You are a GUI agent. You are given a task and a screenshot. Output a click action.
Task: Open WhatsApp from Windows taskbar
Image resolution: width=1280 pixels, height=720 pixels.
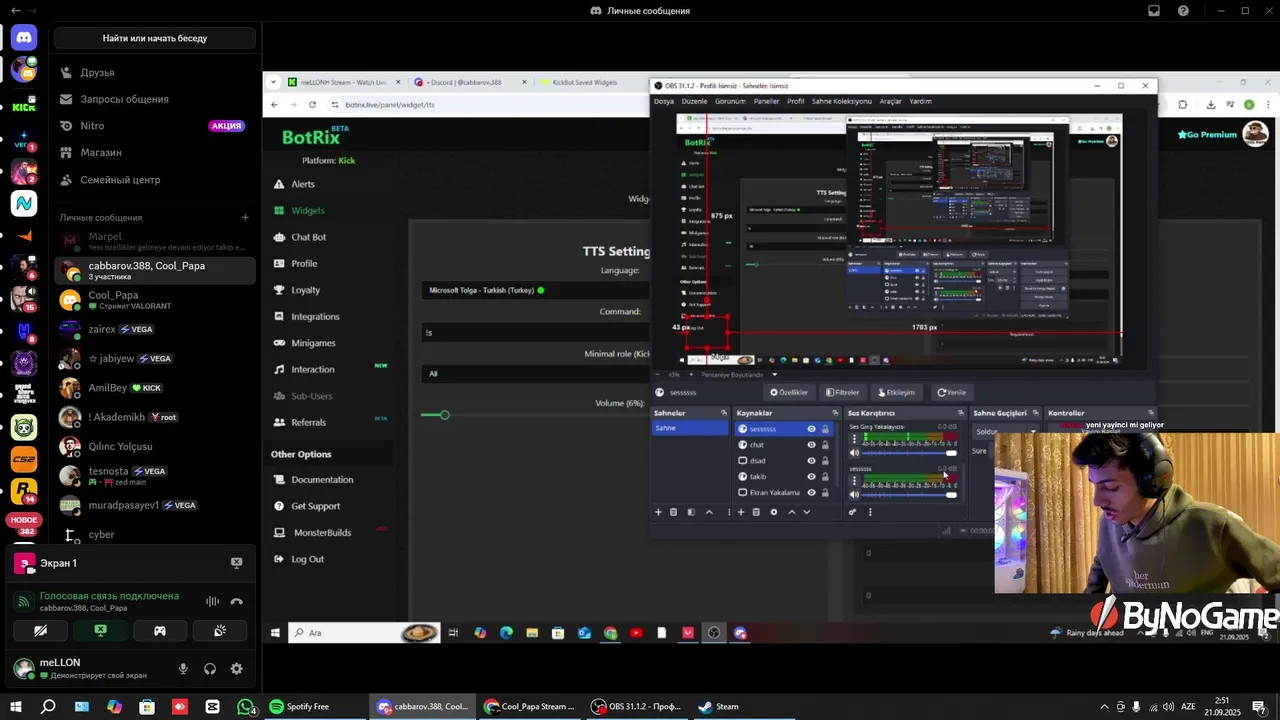[x=246, y=707]
